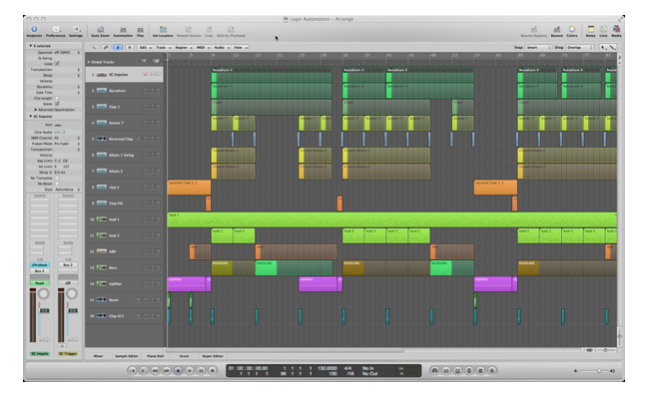Open the Track local menu

(x=163, y=48)
